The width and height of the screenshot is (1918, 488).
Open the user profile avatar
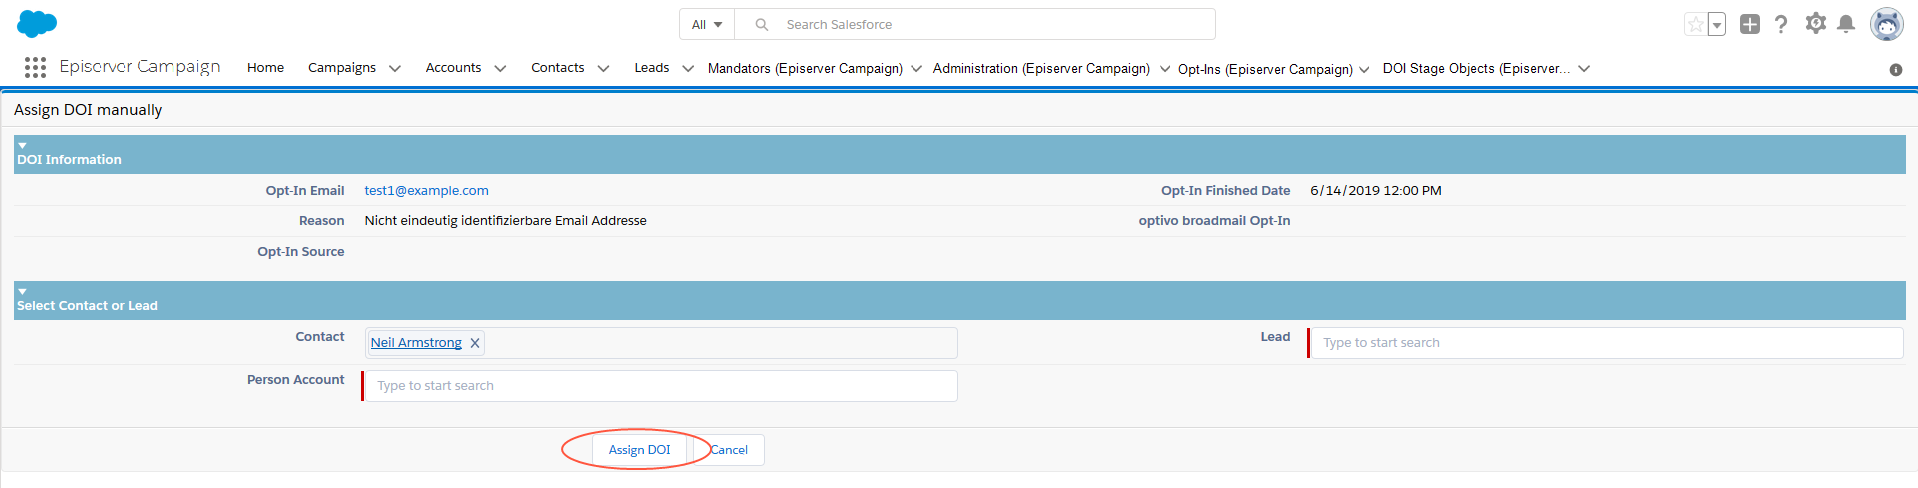click(x=1886, y=25)
